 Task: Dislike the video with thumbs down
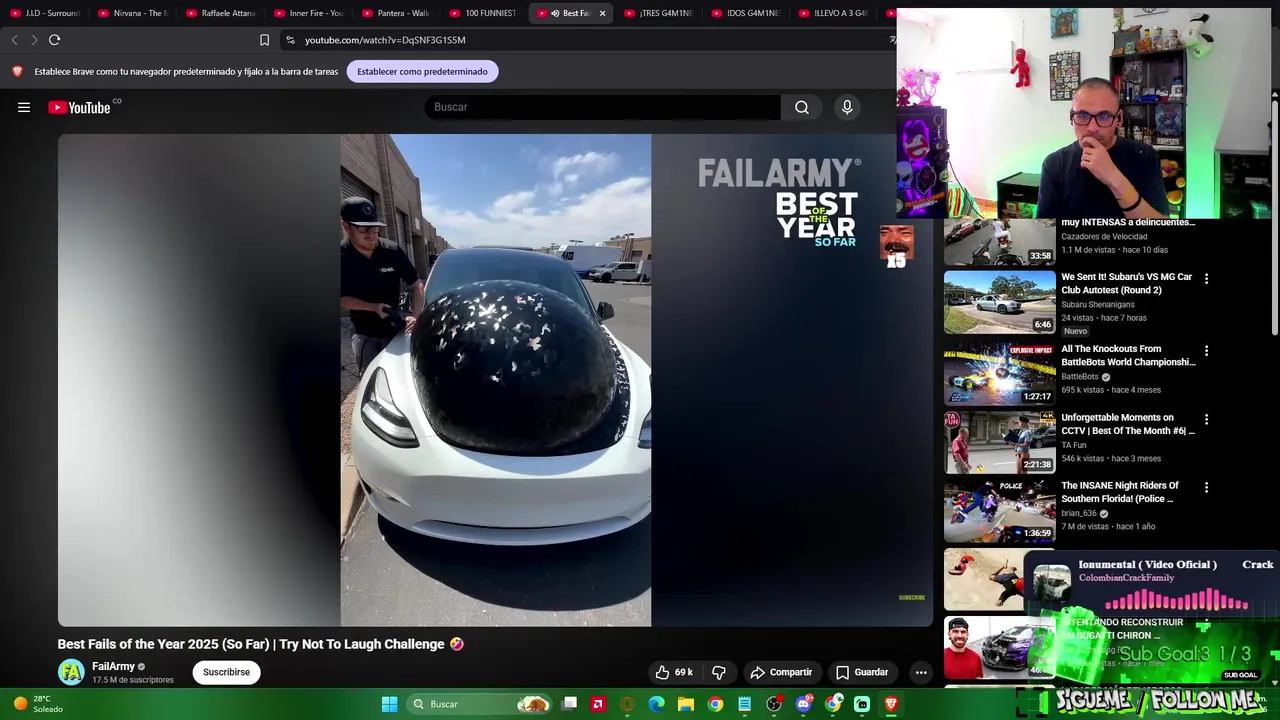pyautogui.click(x=718, y=672)
